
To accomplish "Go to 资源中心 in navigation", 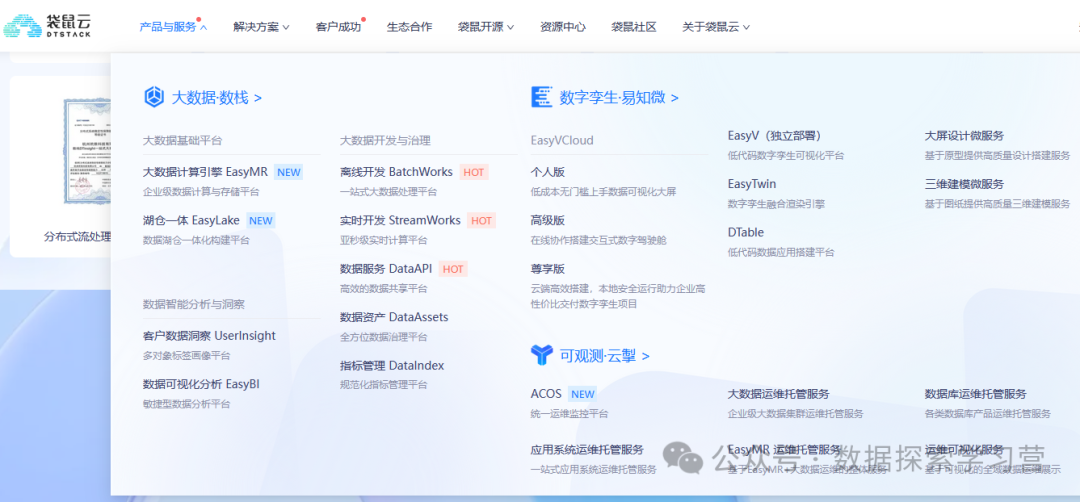I will (562, 27).
